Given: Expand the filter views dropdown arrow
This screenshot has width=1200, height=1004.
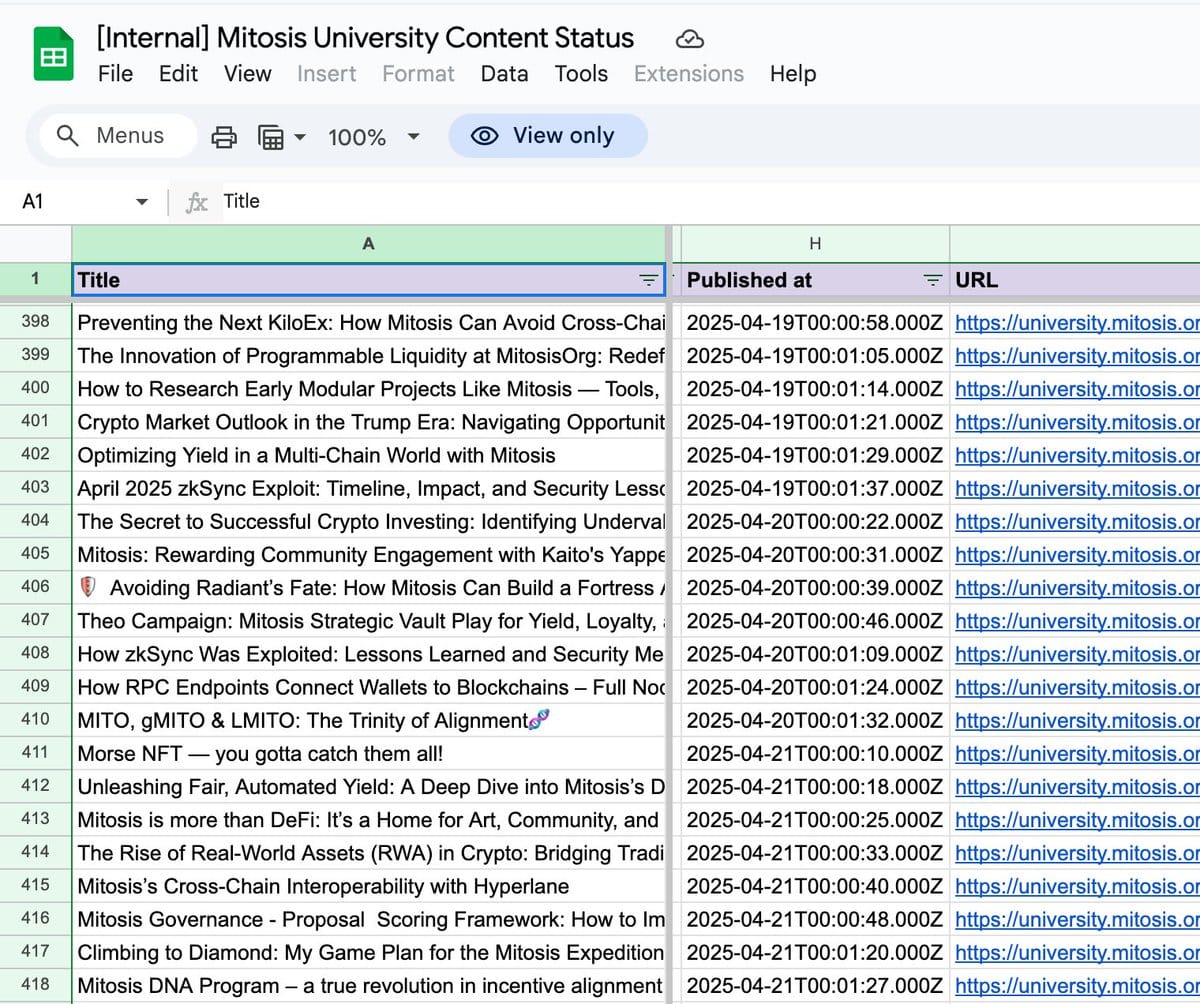Looking at the screenshot, I should pyautogui.click(x=299, y=137).
